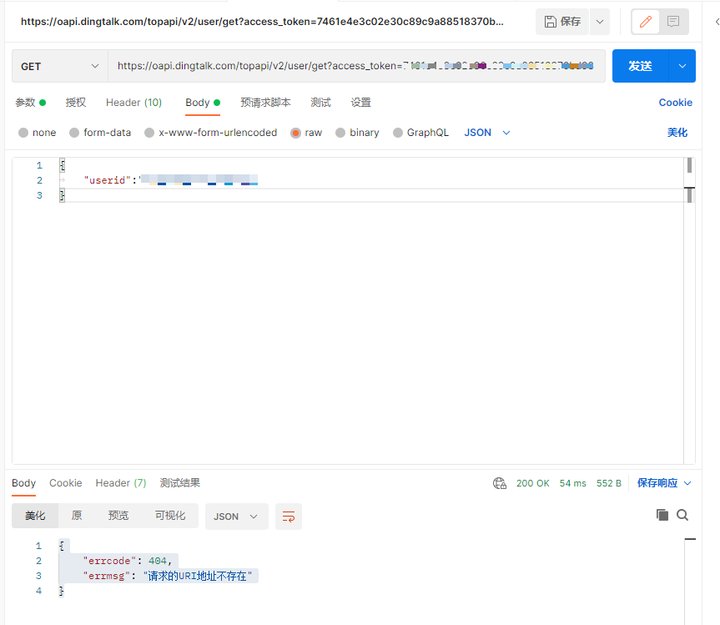Image resolution: width=720 pixels, height=625 pixels.
Task: Open the 设置 settings tab
Action: point(361,102)
